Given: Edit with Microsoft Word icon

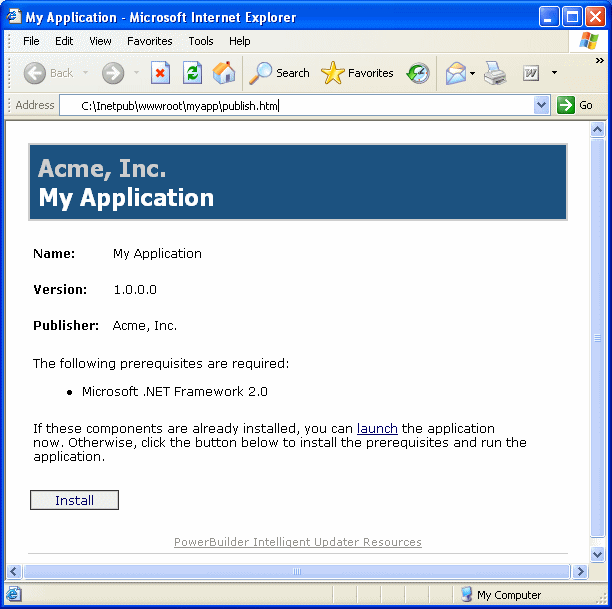Looking at the screenshot, I should tap(531, 73).
